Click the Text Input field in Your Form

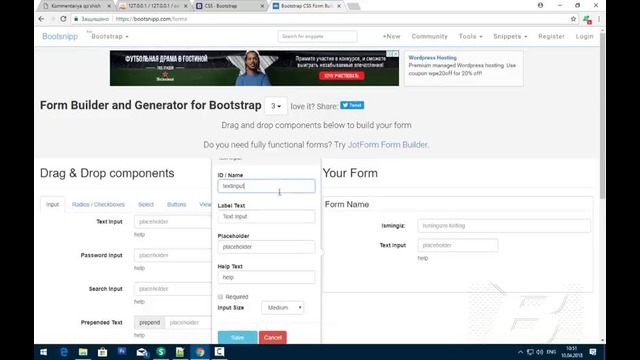(x=458, y=245)
